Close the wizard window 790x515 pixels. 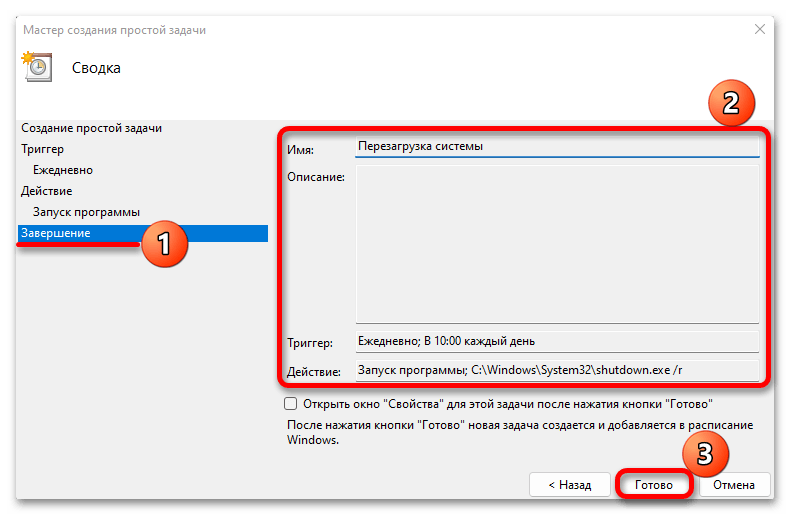point(760,29)
